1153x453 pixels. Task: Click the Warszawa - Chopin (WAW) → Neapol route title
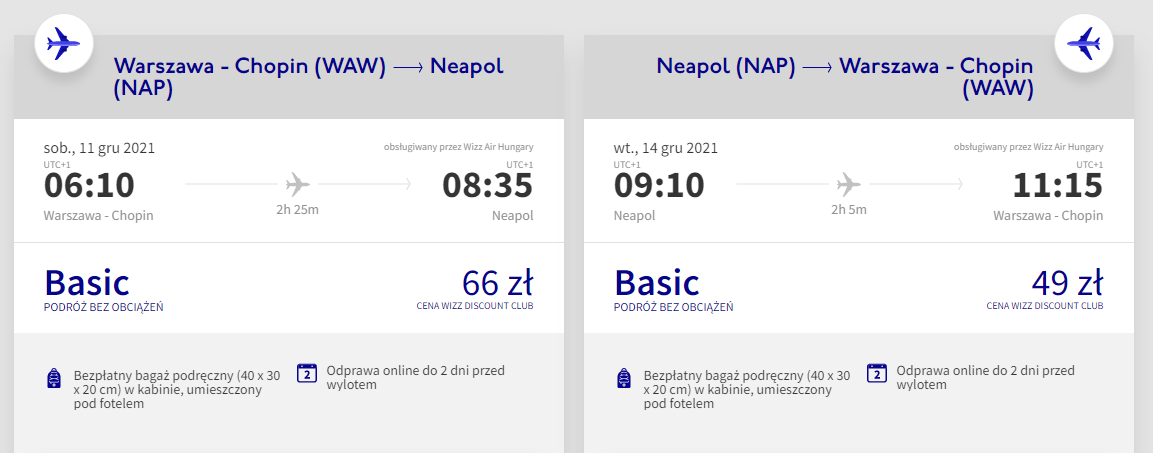(x=308, y=78)
